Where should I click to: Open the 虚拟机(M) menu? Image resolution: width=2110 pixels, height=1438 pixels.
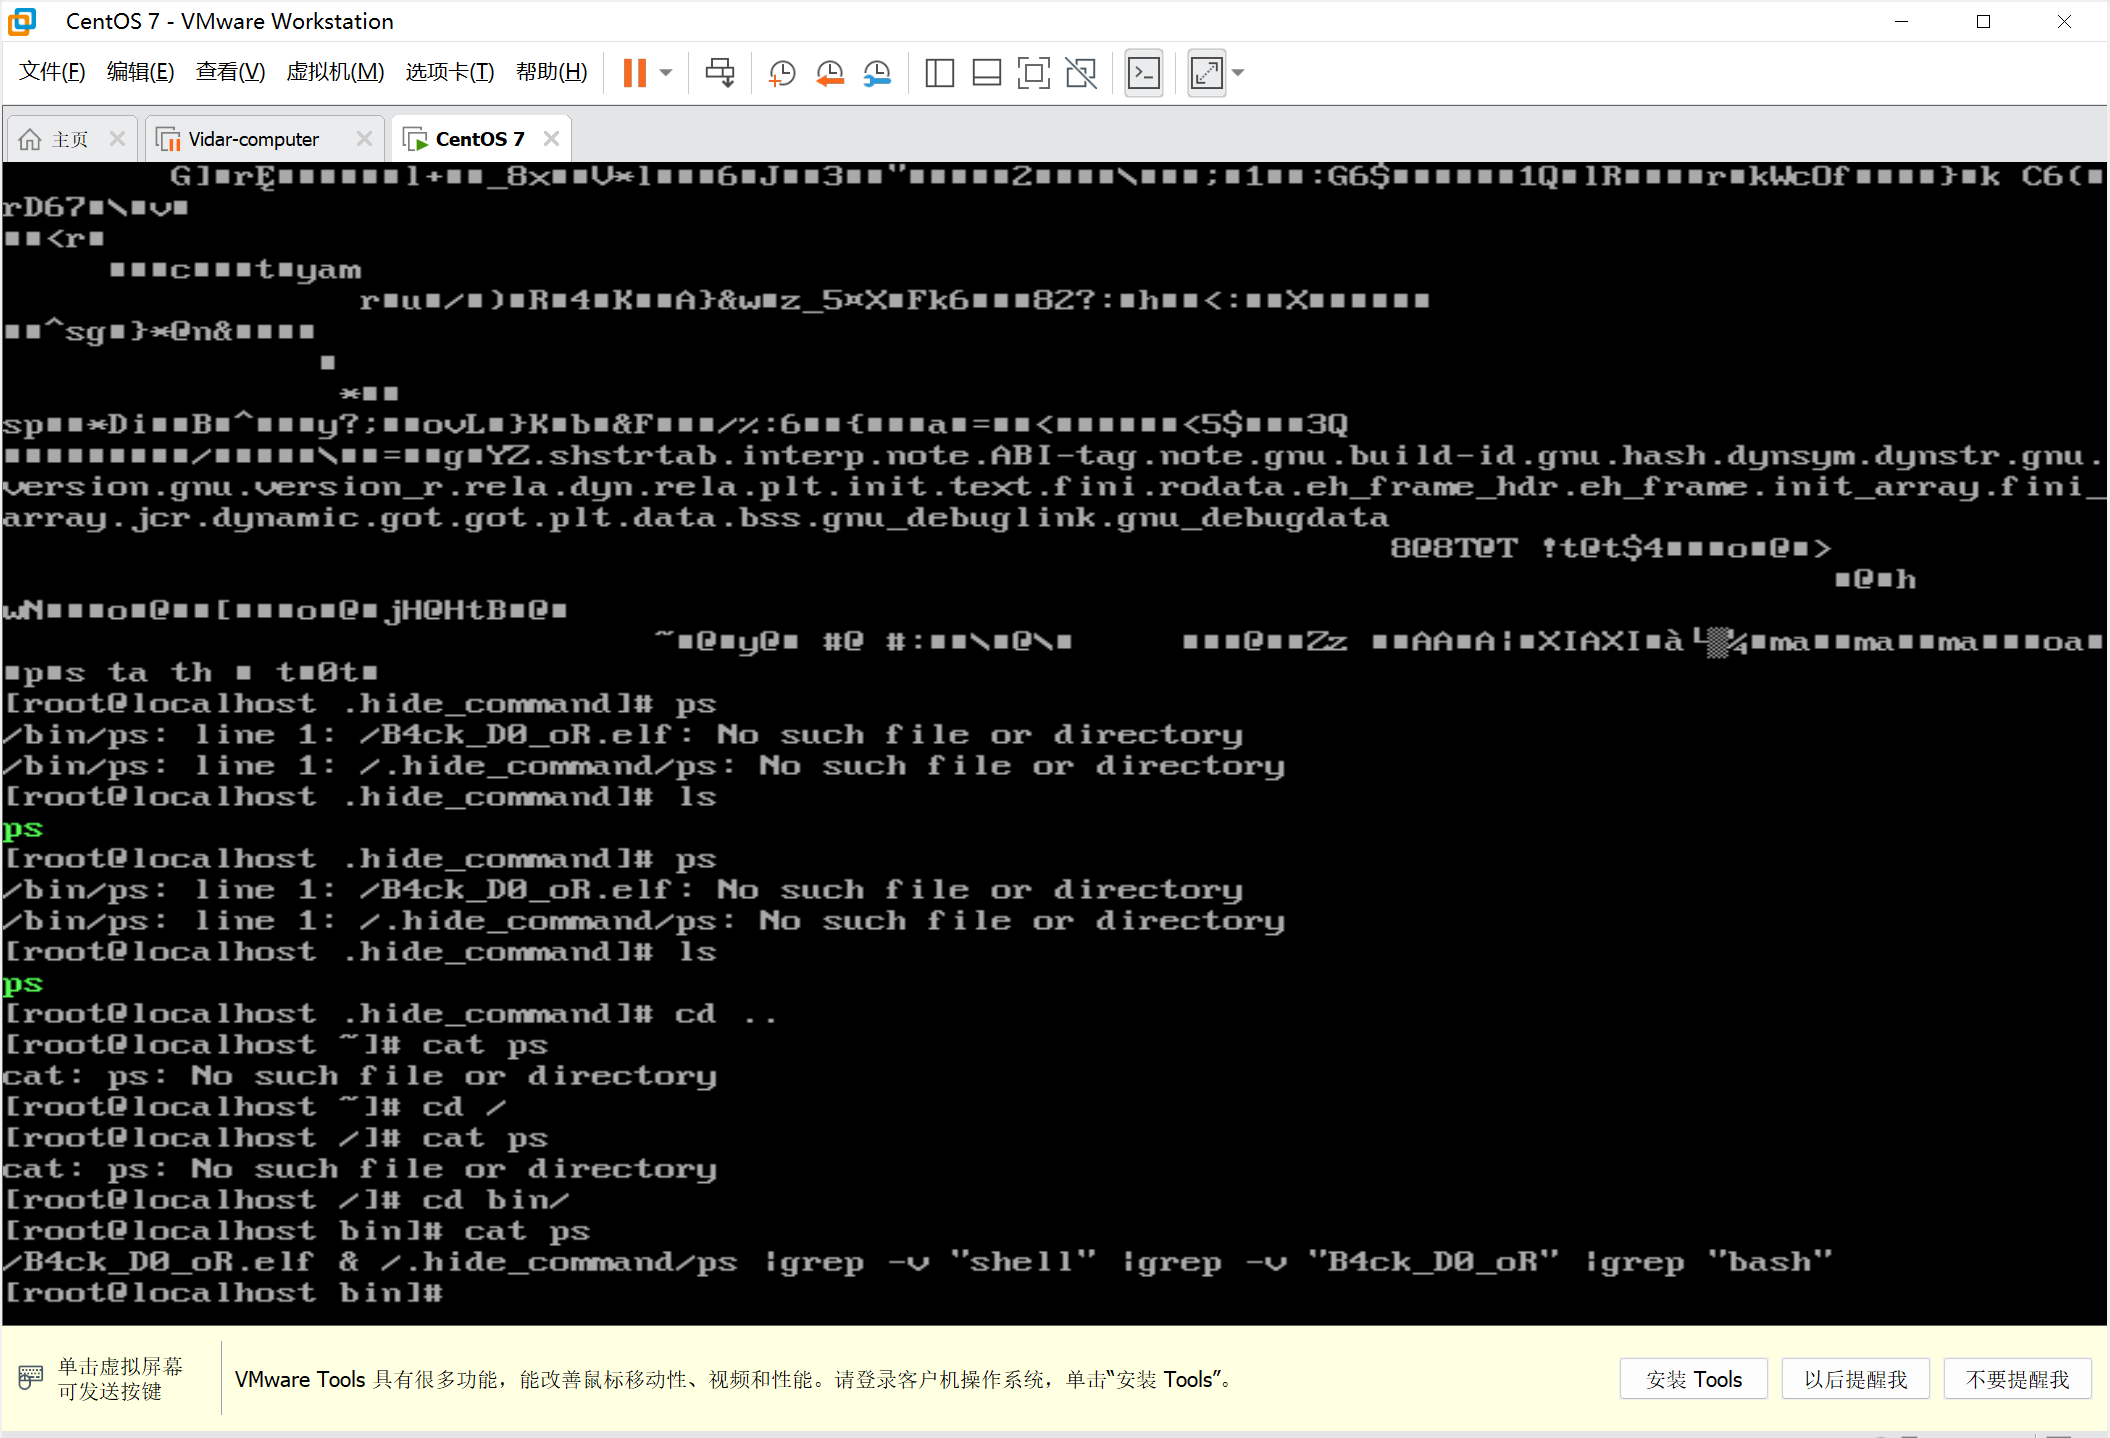click(x=335, y=72)
